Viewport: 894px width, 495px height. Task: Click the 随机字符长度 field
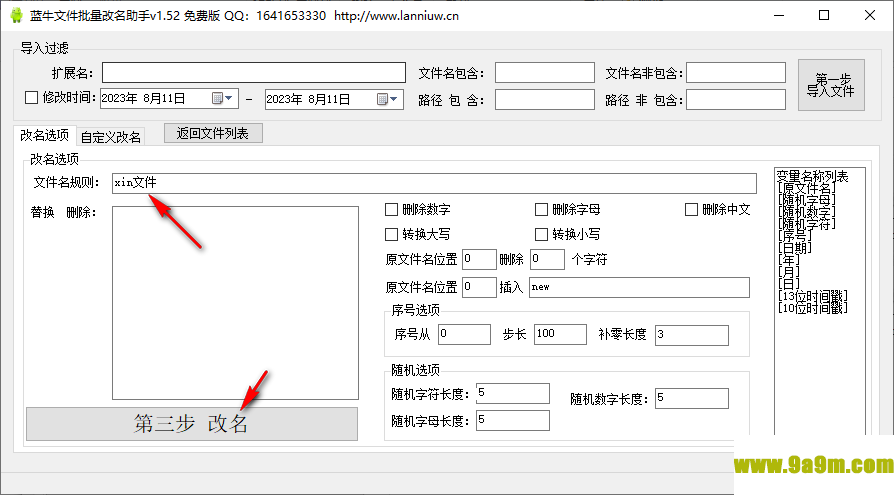(x=513, y=393)
